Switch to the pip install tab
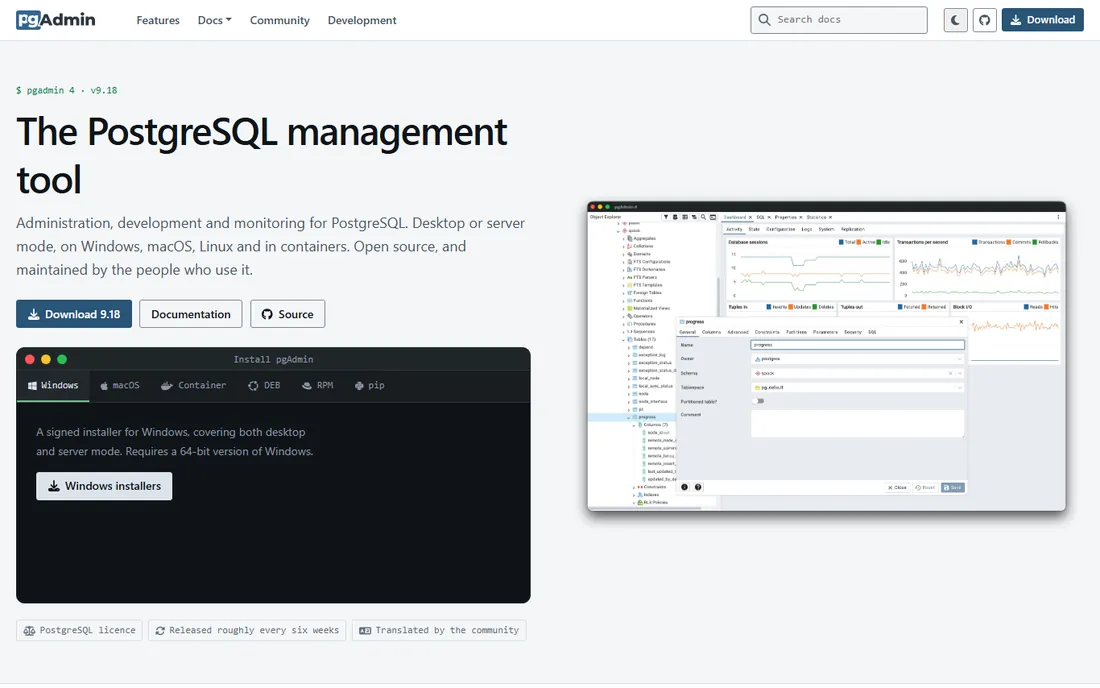The height and width of the screenshot is (688, 1100). pyautogui.click(x=370, y=385)
